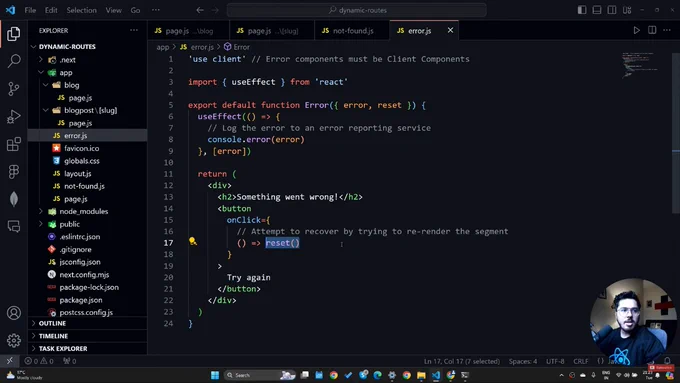Go back with the navigation arrow
The width and height of the screenshot is (680, 383).
[x=199, y=10]
